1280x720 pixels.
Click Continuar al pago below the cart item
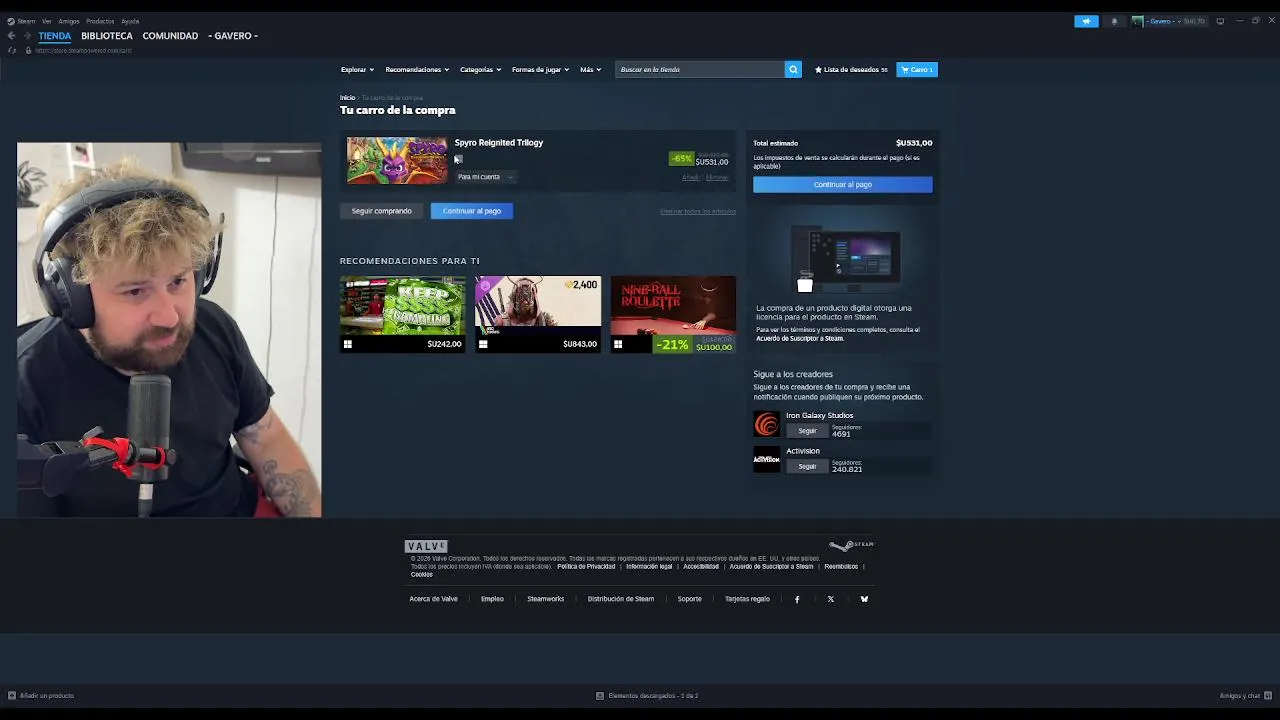(472, 211)
